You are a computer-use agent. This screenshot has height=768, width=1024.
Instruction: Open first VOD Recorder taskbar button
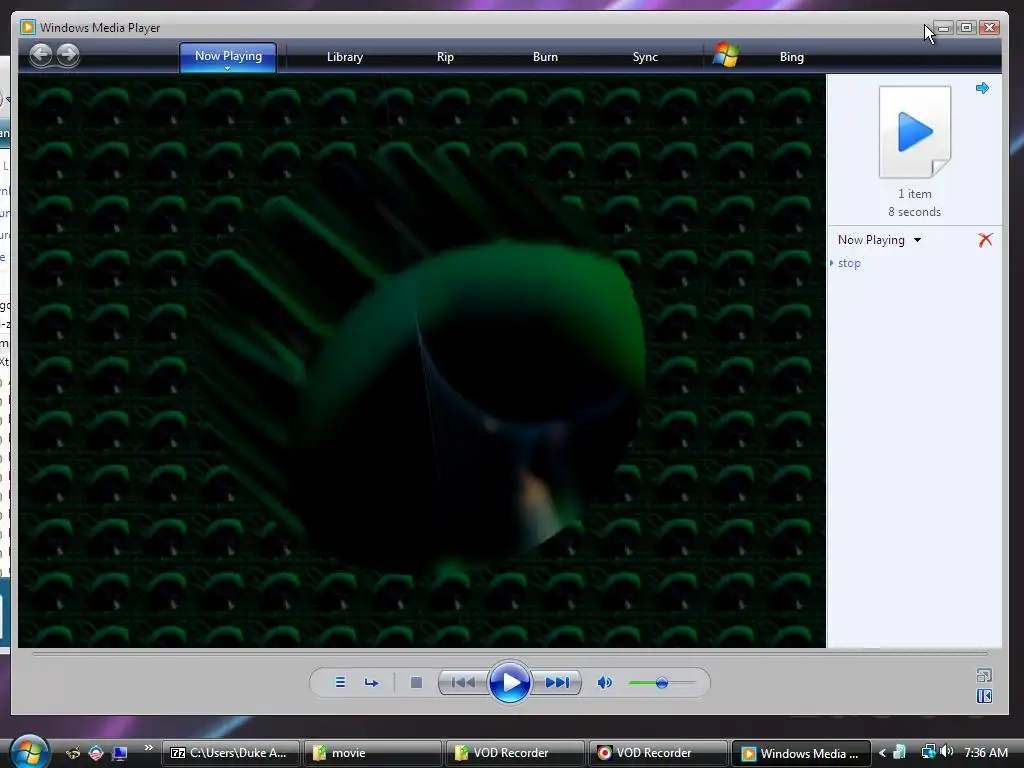tap(515, 753)
